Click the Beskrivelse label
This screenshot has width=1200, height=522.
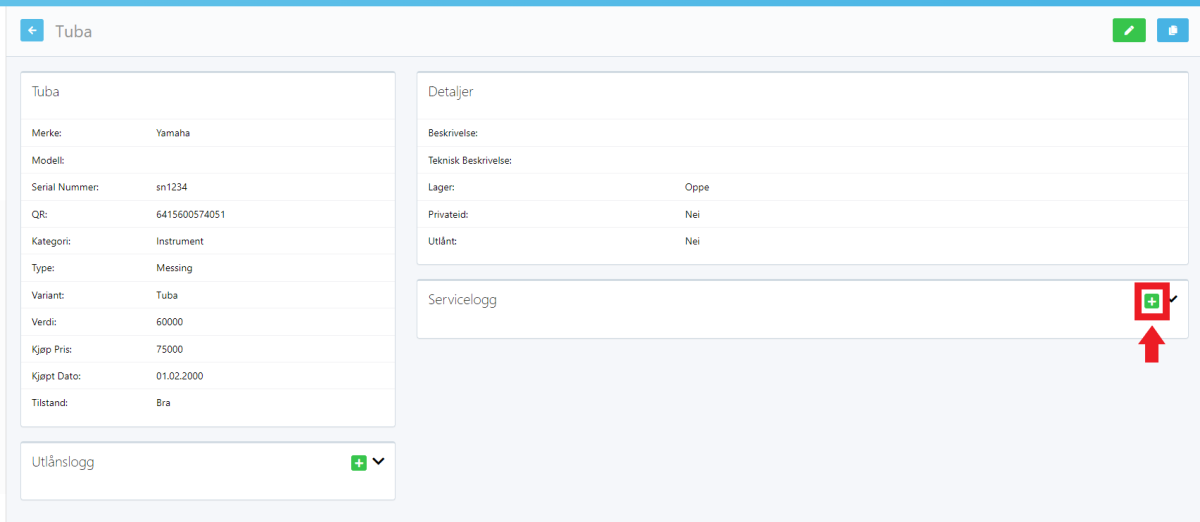click(x=453, y=133)
